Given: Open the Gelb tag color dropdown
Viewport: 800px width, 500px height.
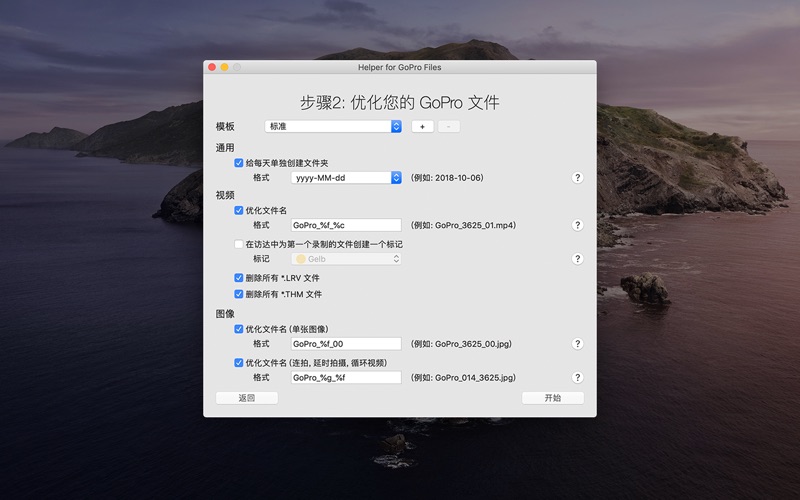Looking at the screenshot, I should pyautogui.click(x=346, y=259).
